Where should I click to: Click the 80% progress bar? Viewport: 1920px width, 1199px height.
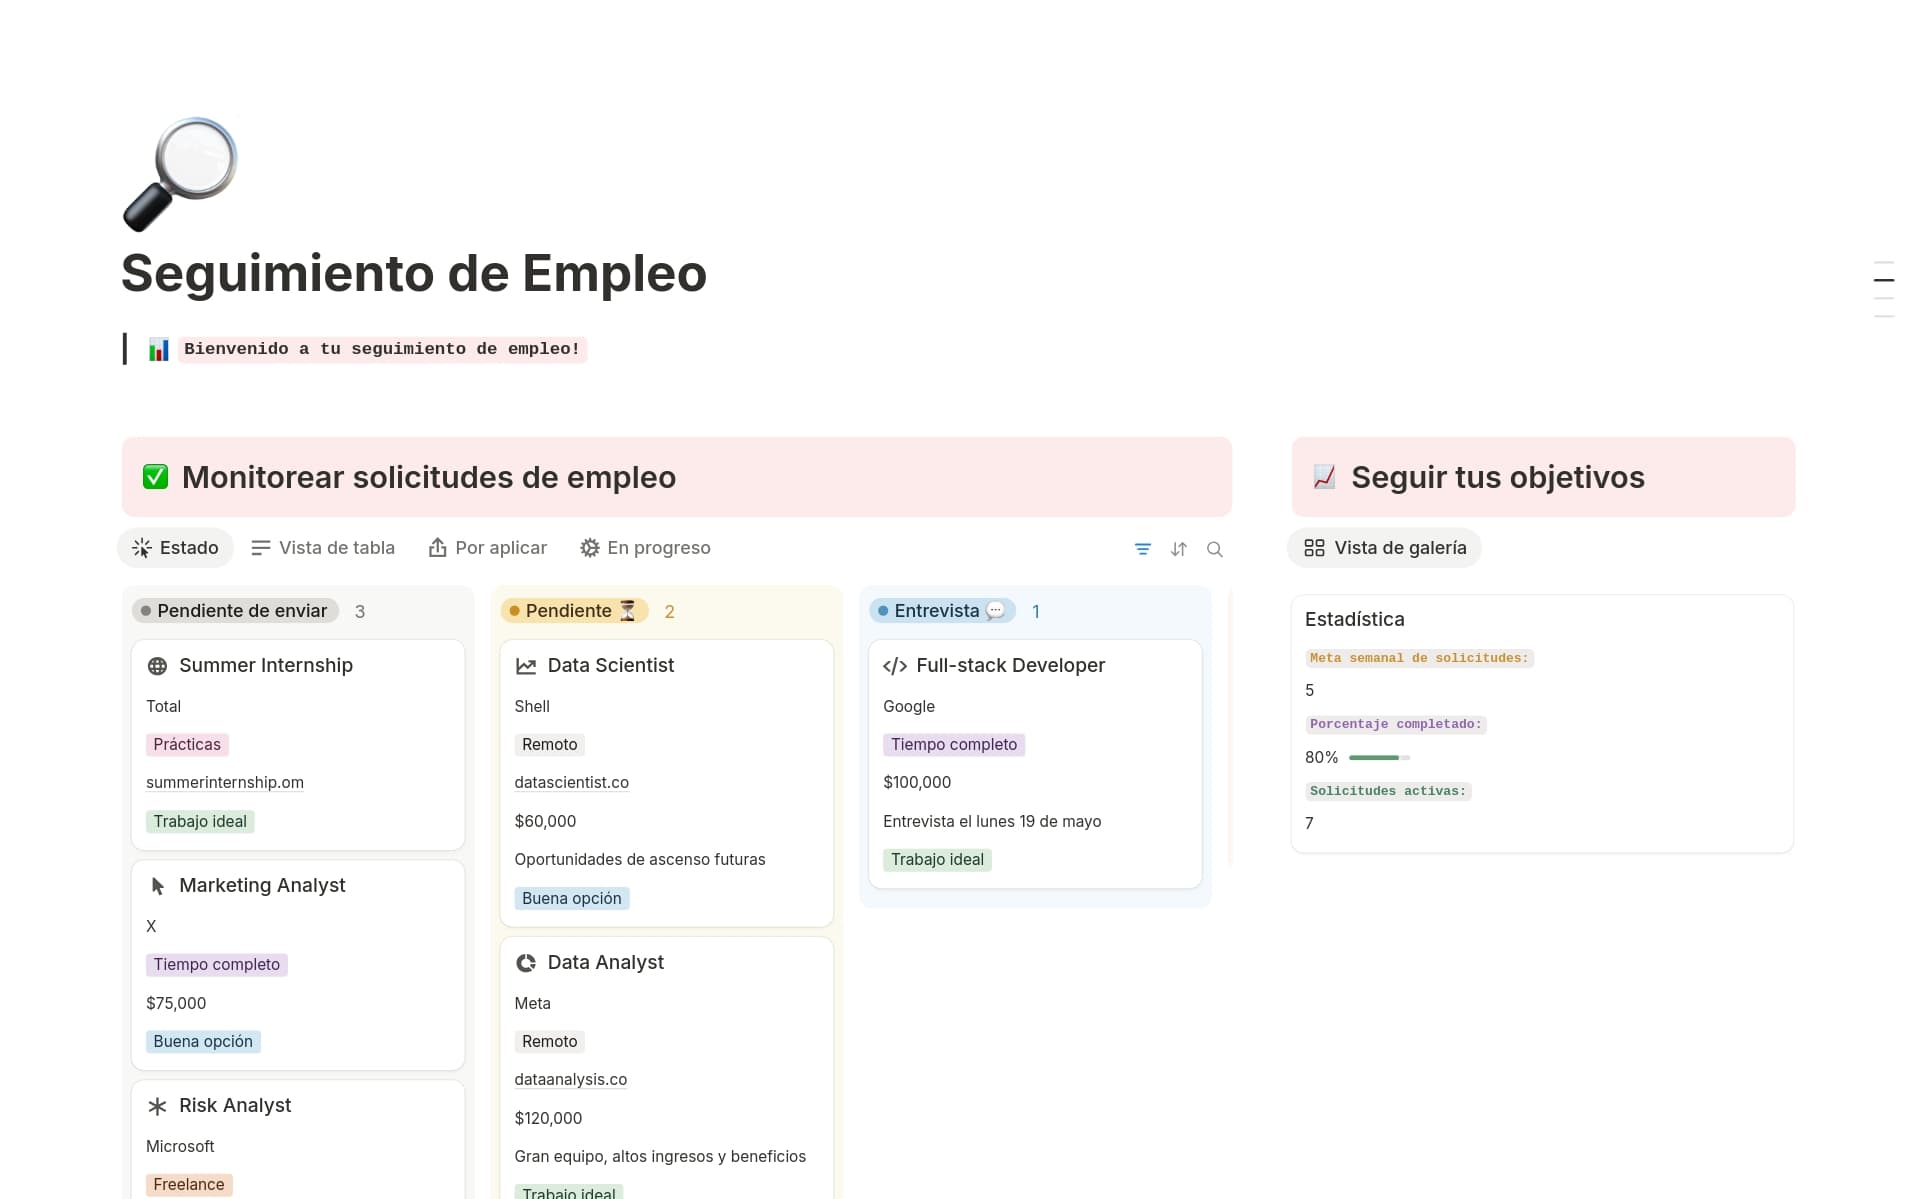(1378, 758)
